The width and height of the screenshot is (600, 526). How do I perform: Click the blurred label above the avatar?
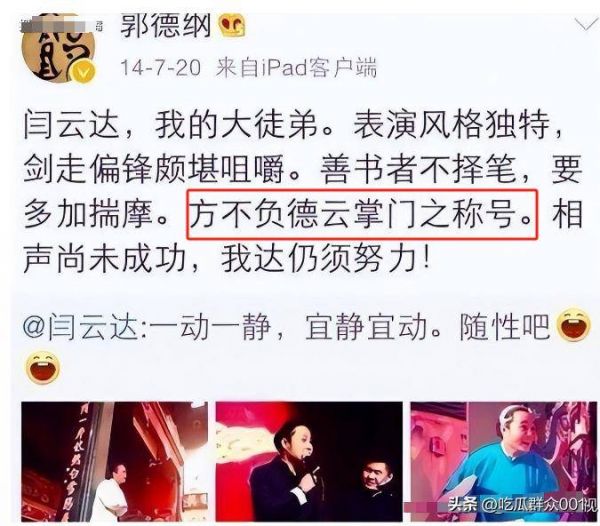(x=61, y=26)
